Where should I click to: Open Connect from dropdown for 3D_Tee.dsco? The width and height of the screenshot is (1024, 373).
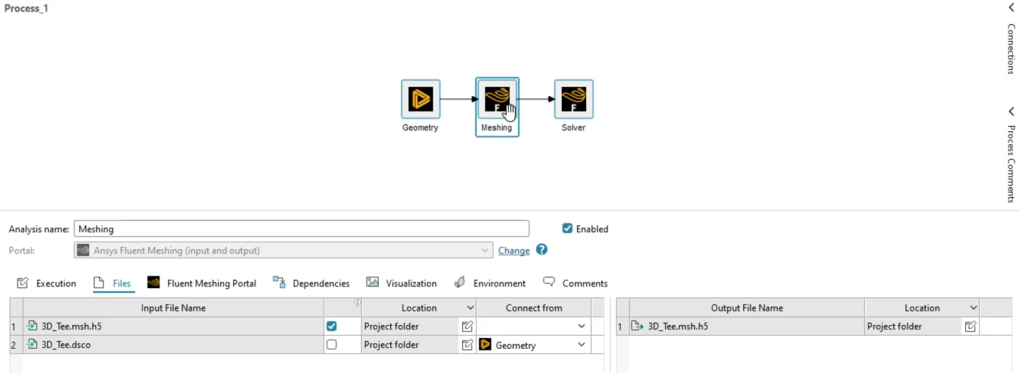581,345
